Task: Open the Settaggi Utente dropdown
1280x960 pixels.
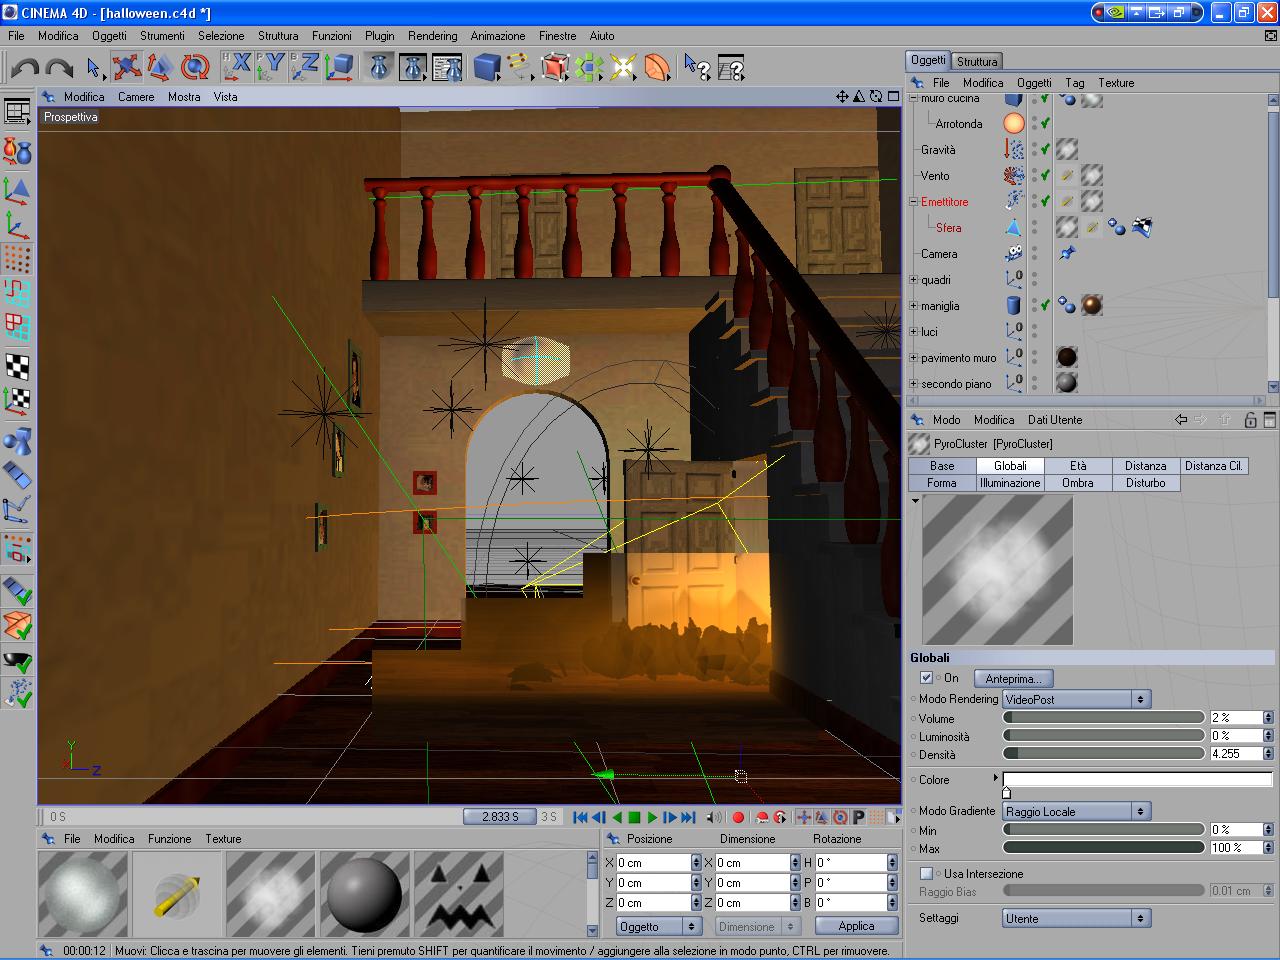Action: (1077, 918)
